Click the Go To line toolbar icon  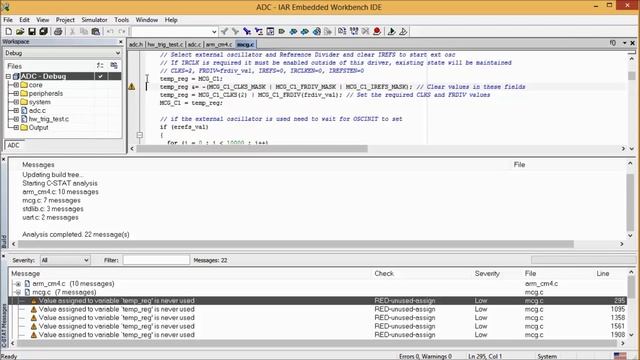click(x=270, y=31)
